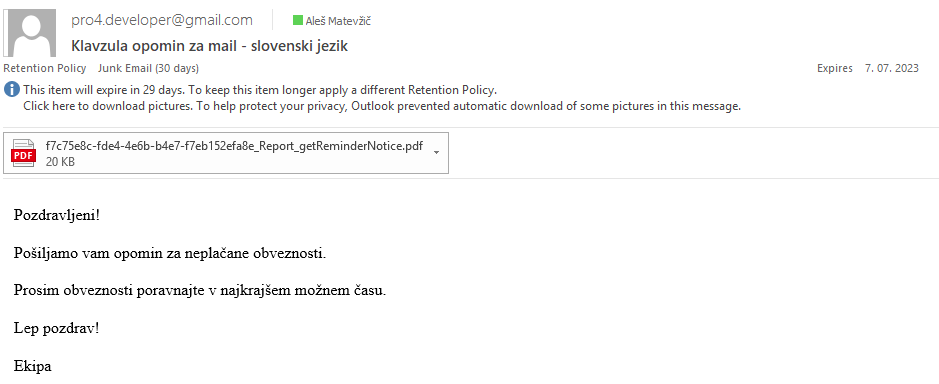Click the sentence starting with Pošiljamo vam opomin

[x=170, y=253]
